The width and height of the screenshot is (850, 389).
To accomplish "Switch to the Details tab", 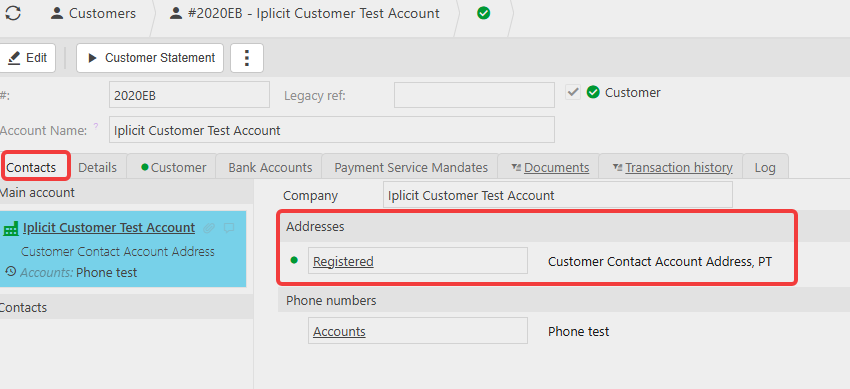I will pos(98,167).
